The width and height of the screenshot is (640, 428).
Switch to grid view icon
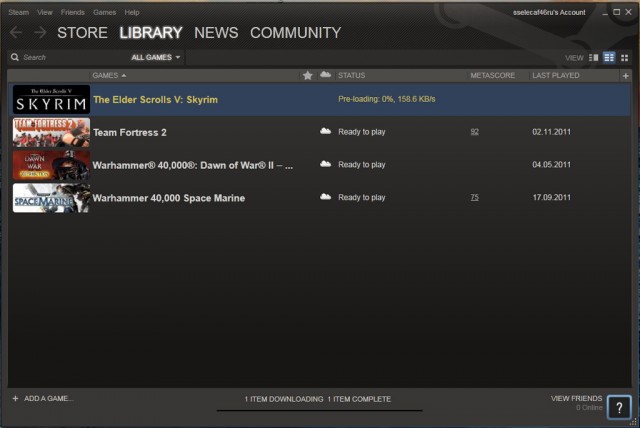tap(624, 58)
